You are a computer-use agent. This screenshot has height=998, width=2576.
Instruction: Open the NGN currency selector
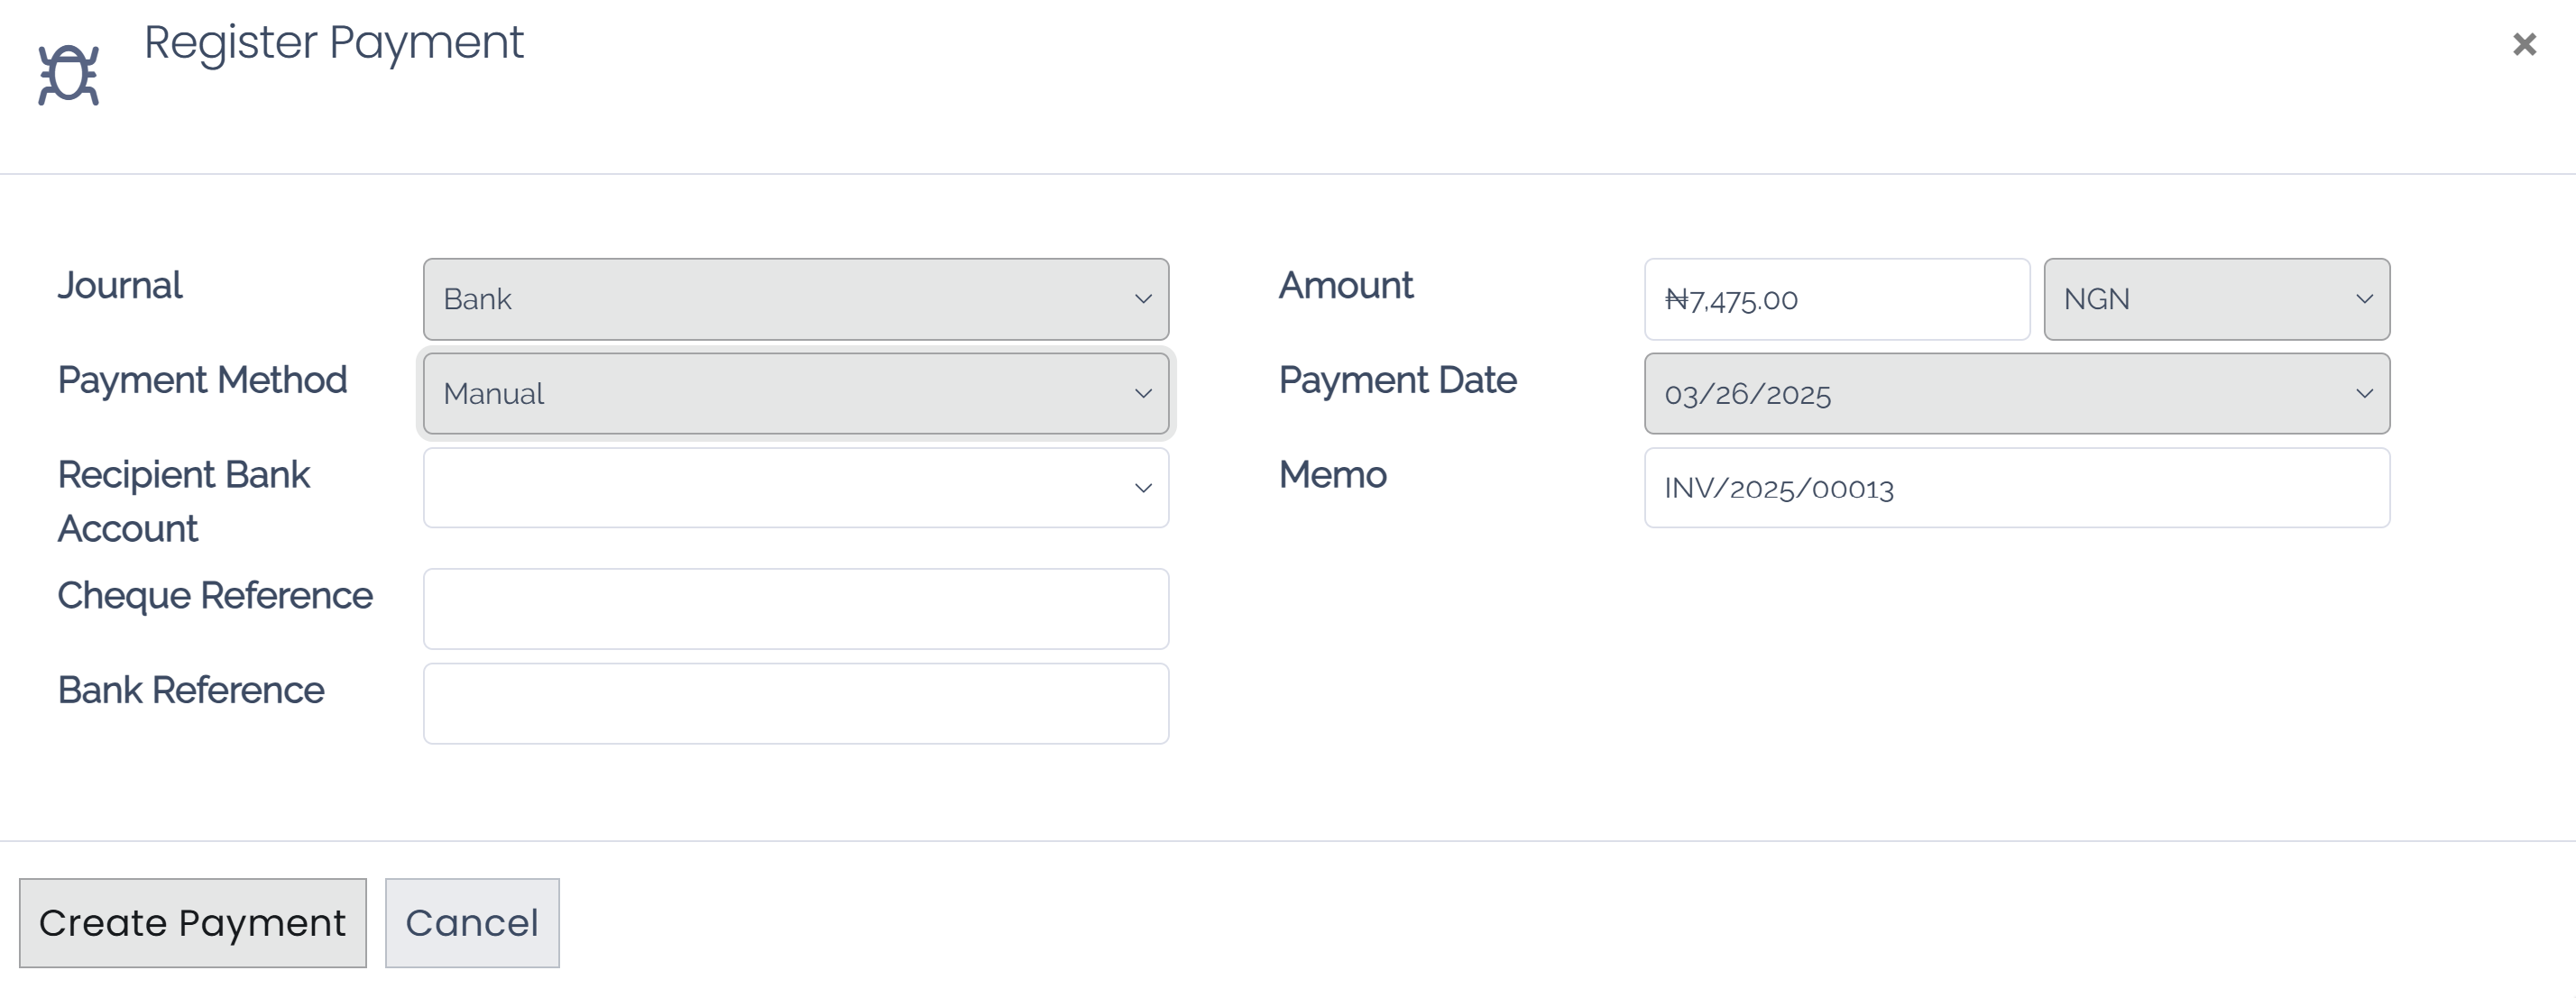click(x=2215, y=298)
